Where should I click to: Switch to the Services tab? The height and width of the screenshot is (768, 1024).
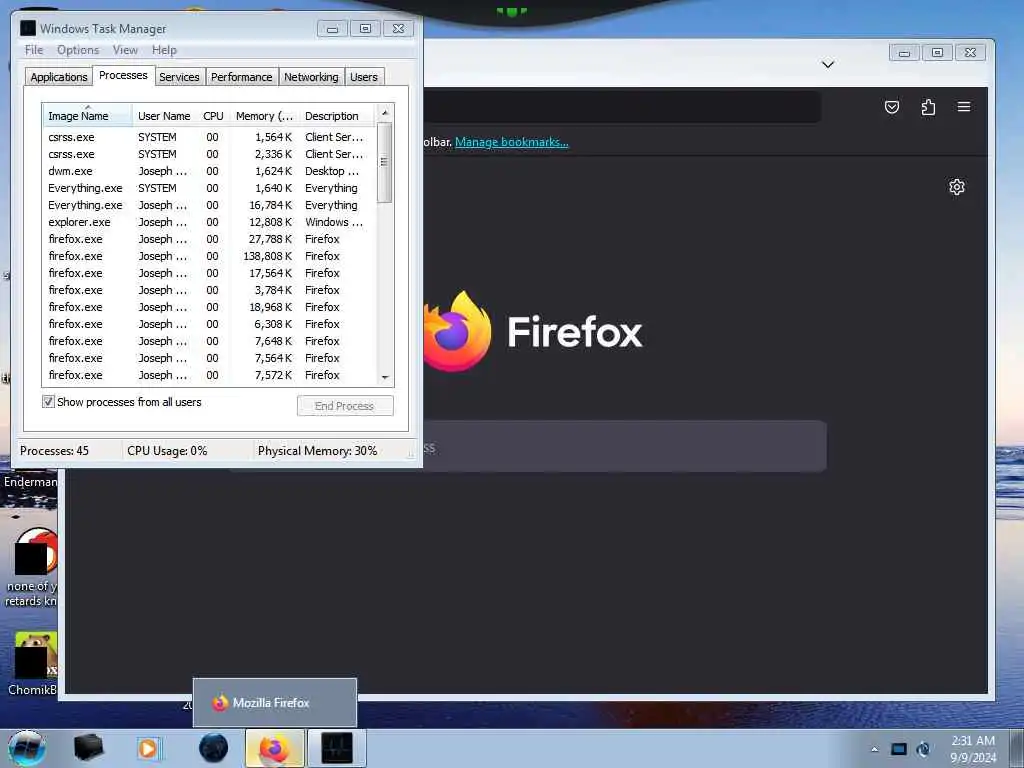click(x=179, y=77)
